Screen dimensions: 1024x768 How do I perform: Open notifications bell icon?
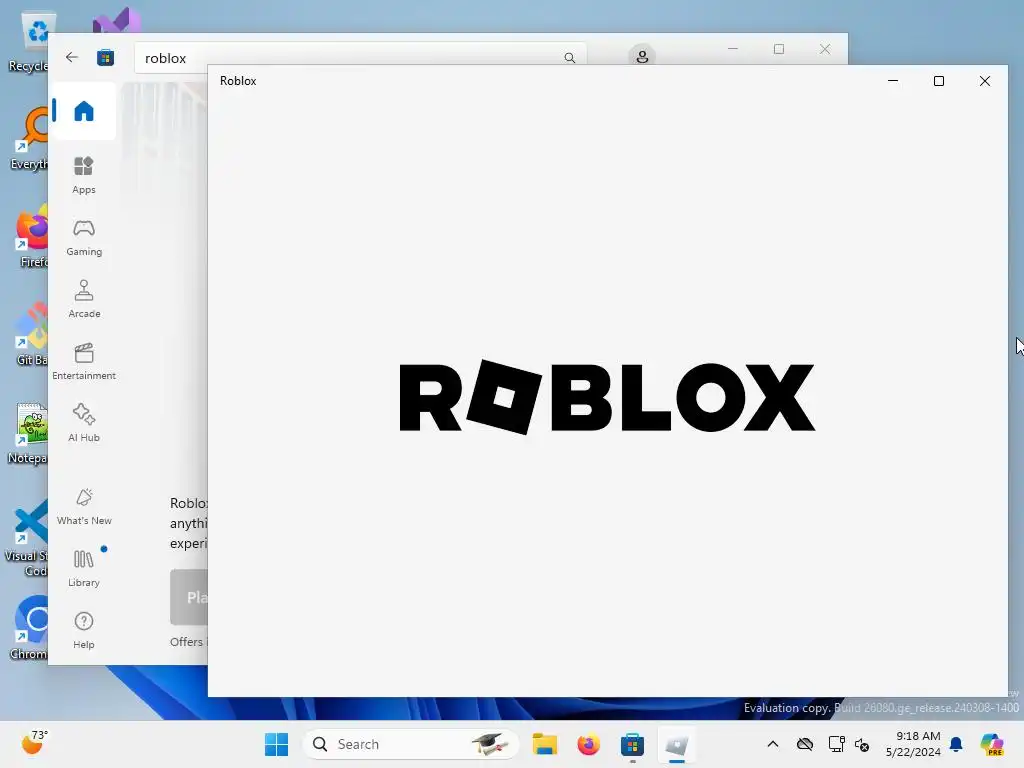[956, 744]
